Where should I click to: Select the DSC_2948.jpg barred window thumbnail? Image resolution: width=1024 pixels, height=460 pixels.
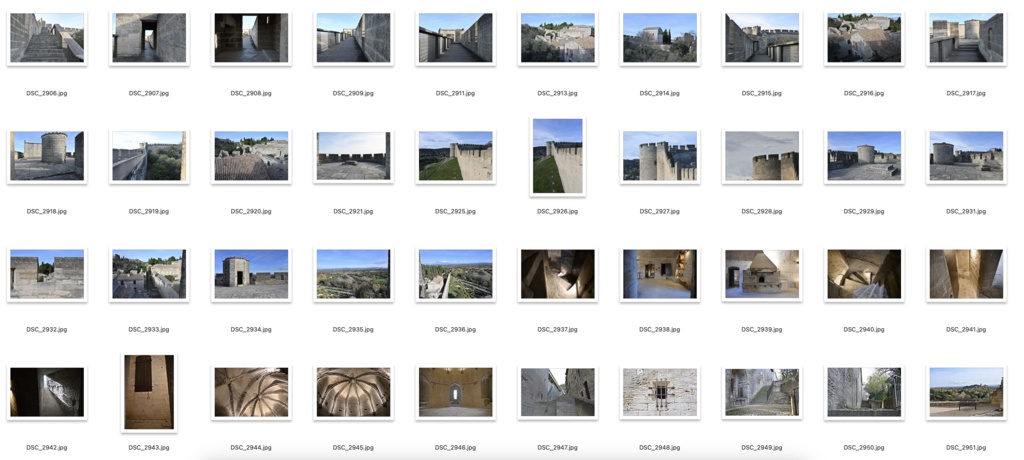point(660,392)
